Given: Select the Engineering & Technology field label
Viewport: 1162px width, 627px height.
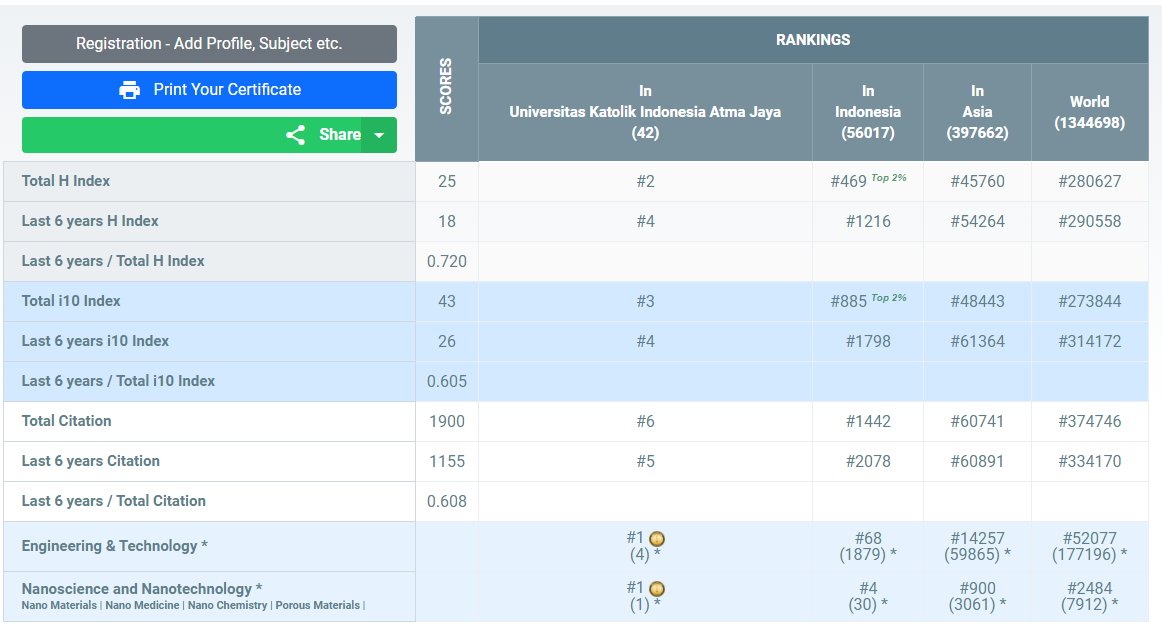Looking at the screenshot, I should [114, 546].
